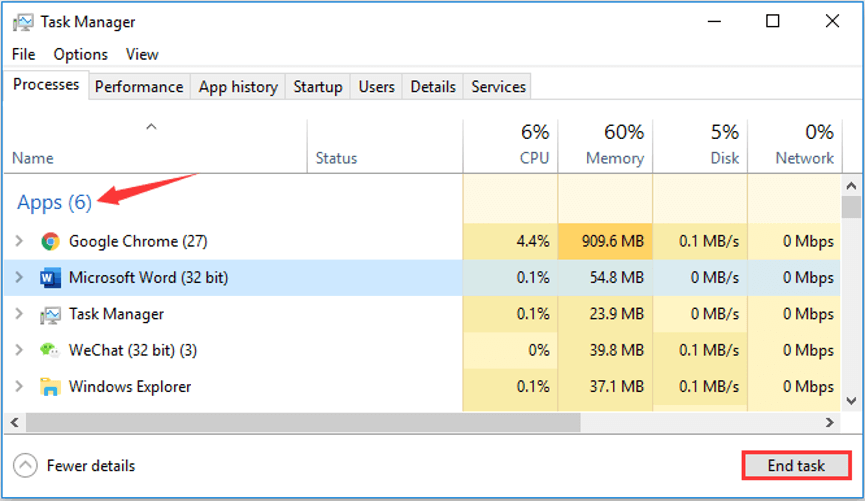Click the 37.1 MB memory value
865x501 pixels.
click(x=617, y=387)
